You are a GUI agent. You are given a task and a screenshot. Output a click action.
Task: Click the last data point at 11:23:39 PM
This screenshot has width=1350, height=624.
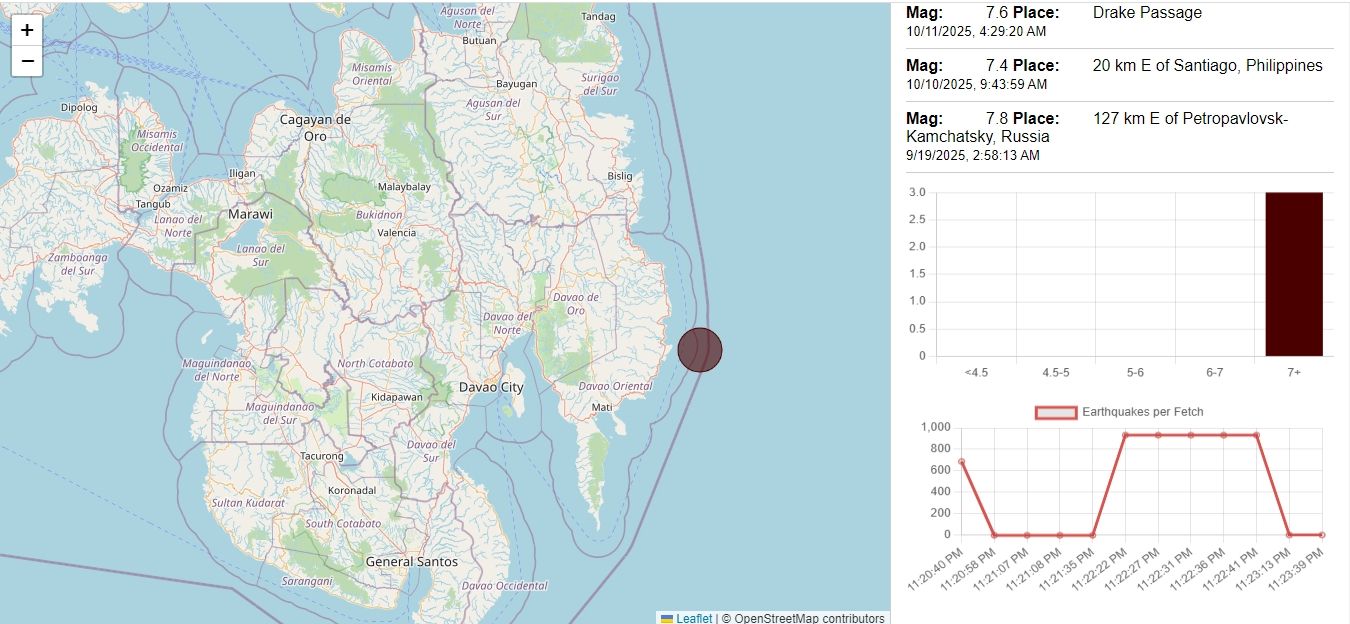[1322, 535]
